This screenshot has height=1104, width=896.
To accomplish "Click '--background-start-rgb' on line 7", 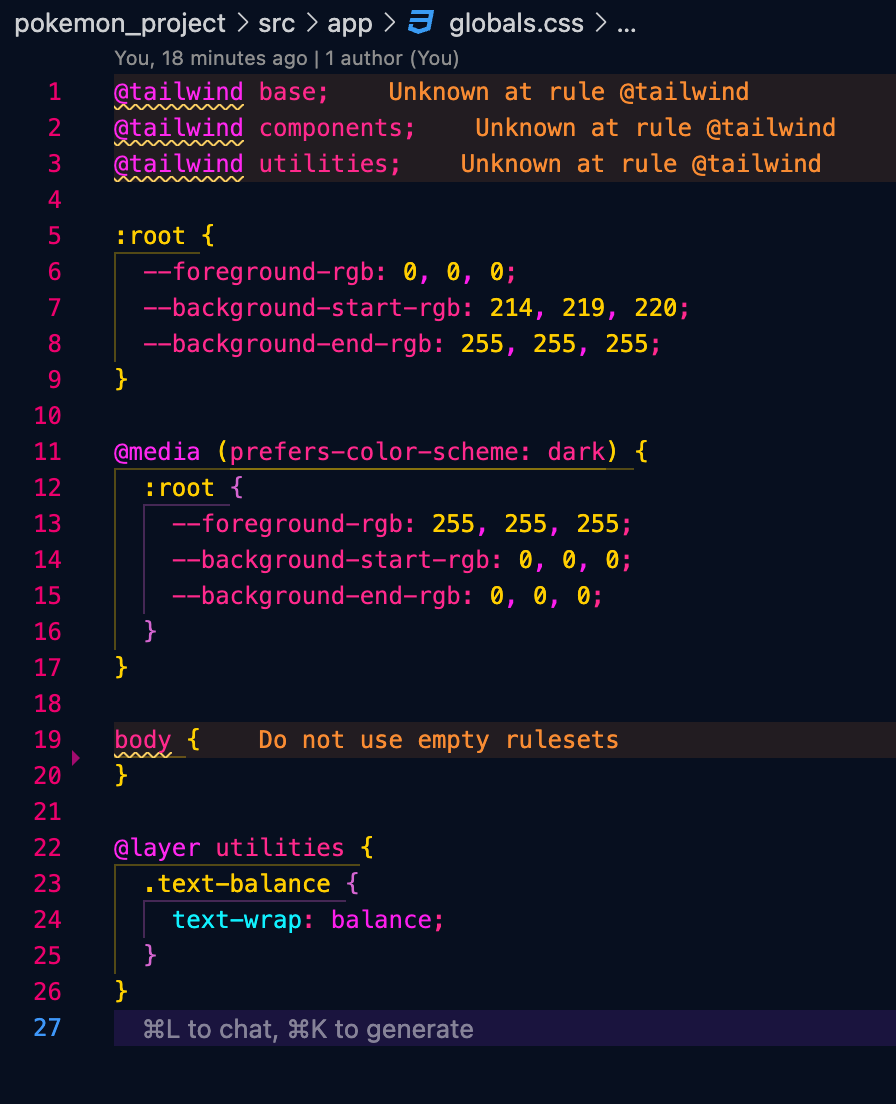I will pyautogui.click(x=301, y=308).
